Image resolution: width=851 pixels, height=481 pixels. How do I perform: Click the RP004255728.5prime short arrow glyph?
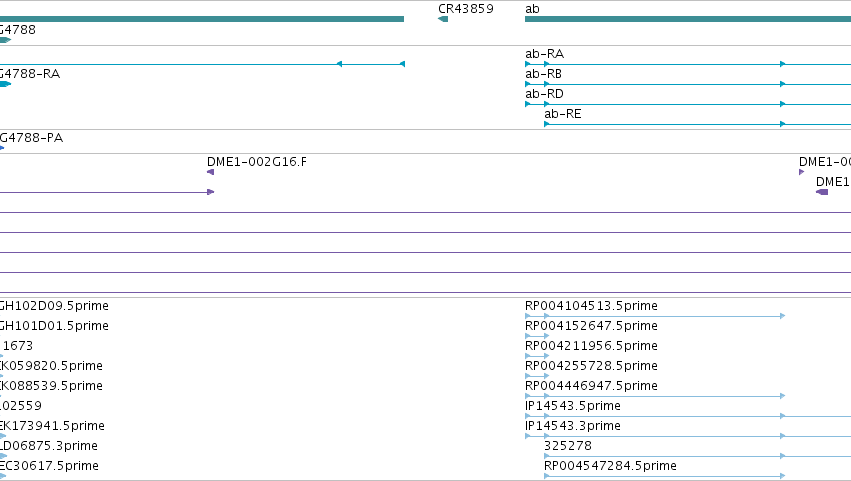pyautogui.click(x=537, y=376)
